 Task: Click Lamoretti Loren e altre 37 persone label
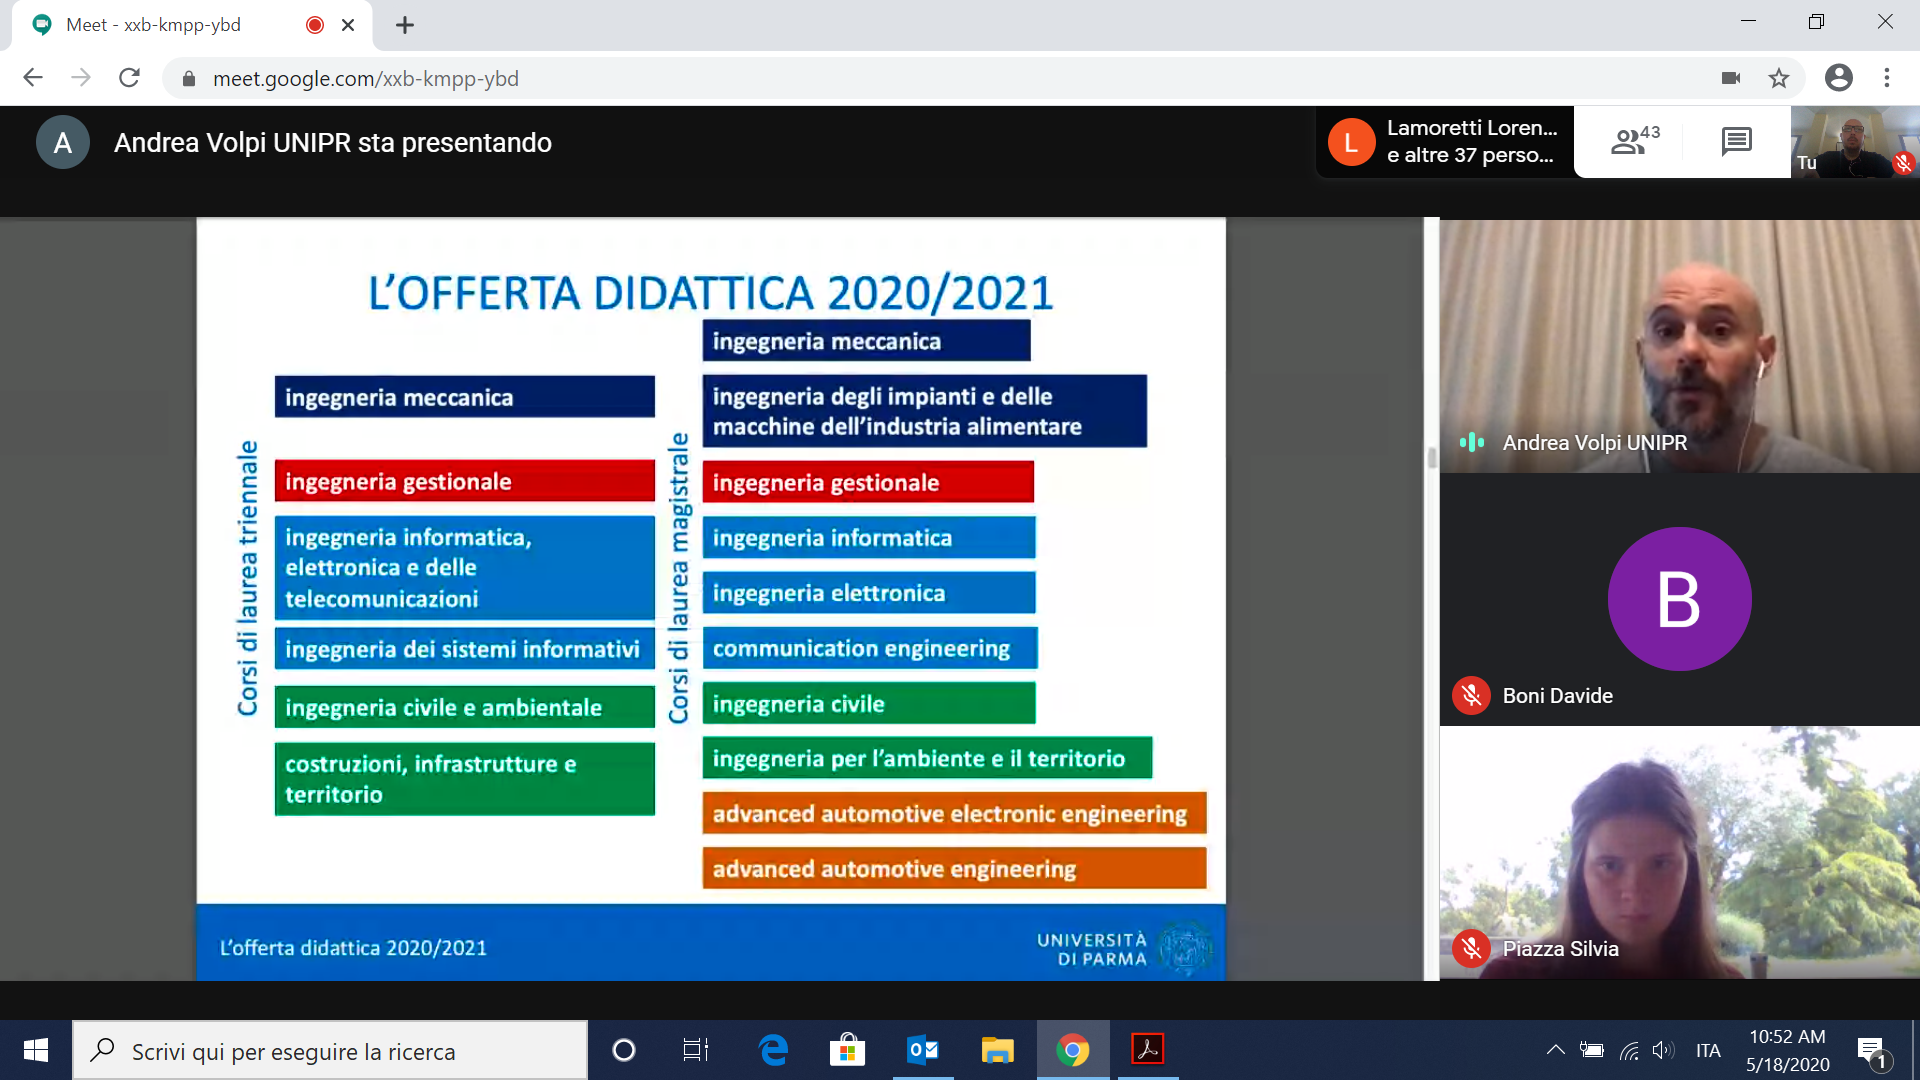[x=1471, y=141]
